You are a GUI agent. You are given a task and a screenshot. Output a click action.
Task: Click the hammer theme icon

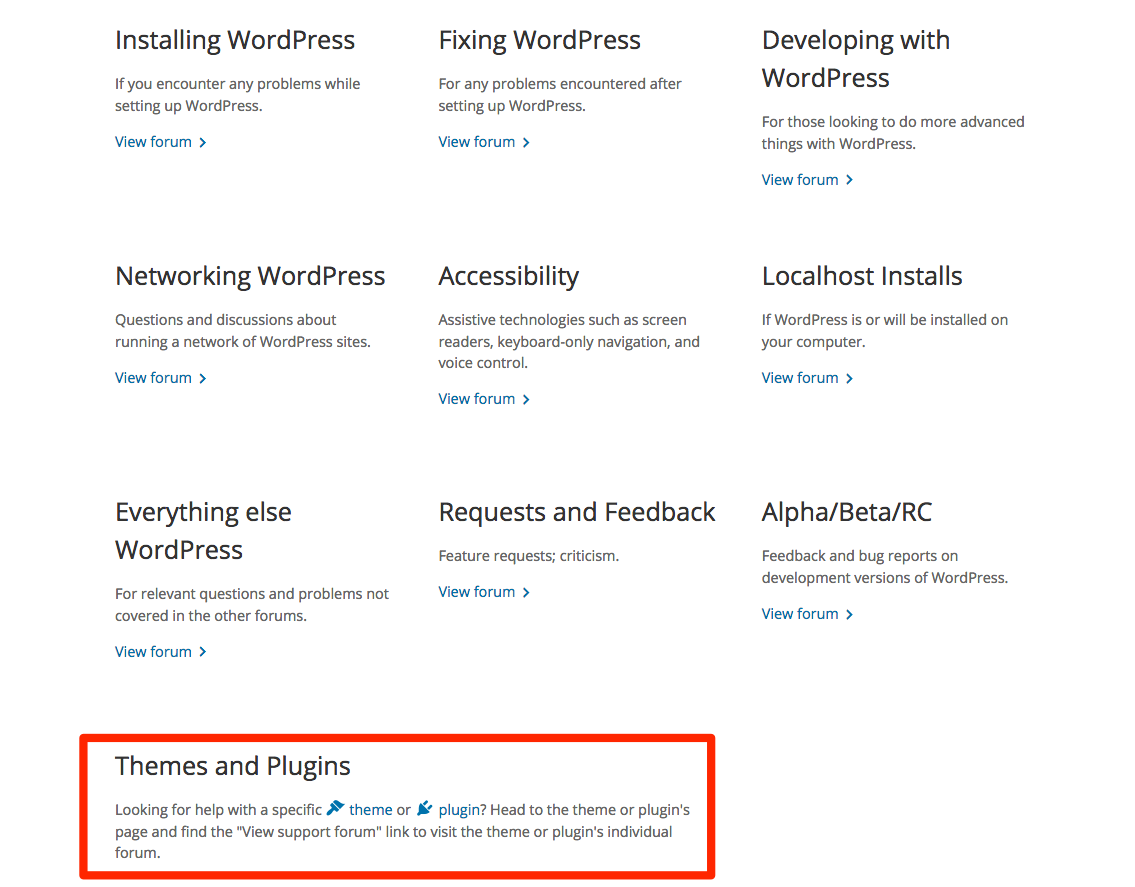click(335, 808)
